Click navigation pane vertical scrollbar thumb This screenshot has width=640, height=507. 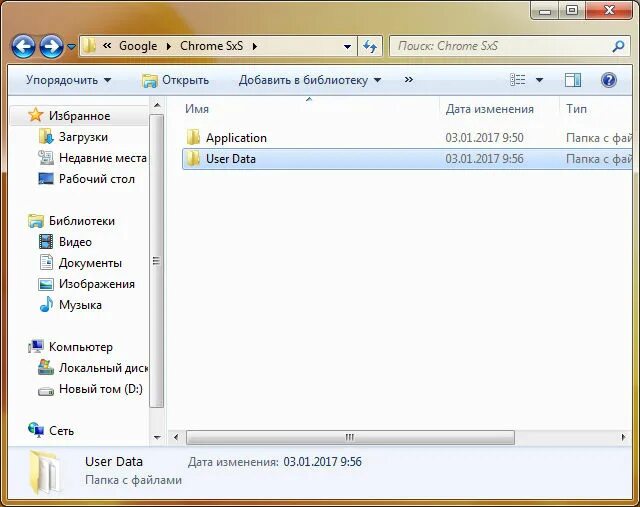(156, 260)
